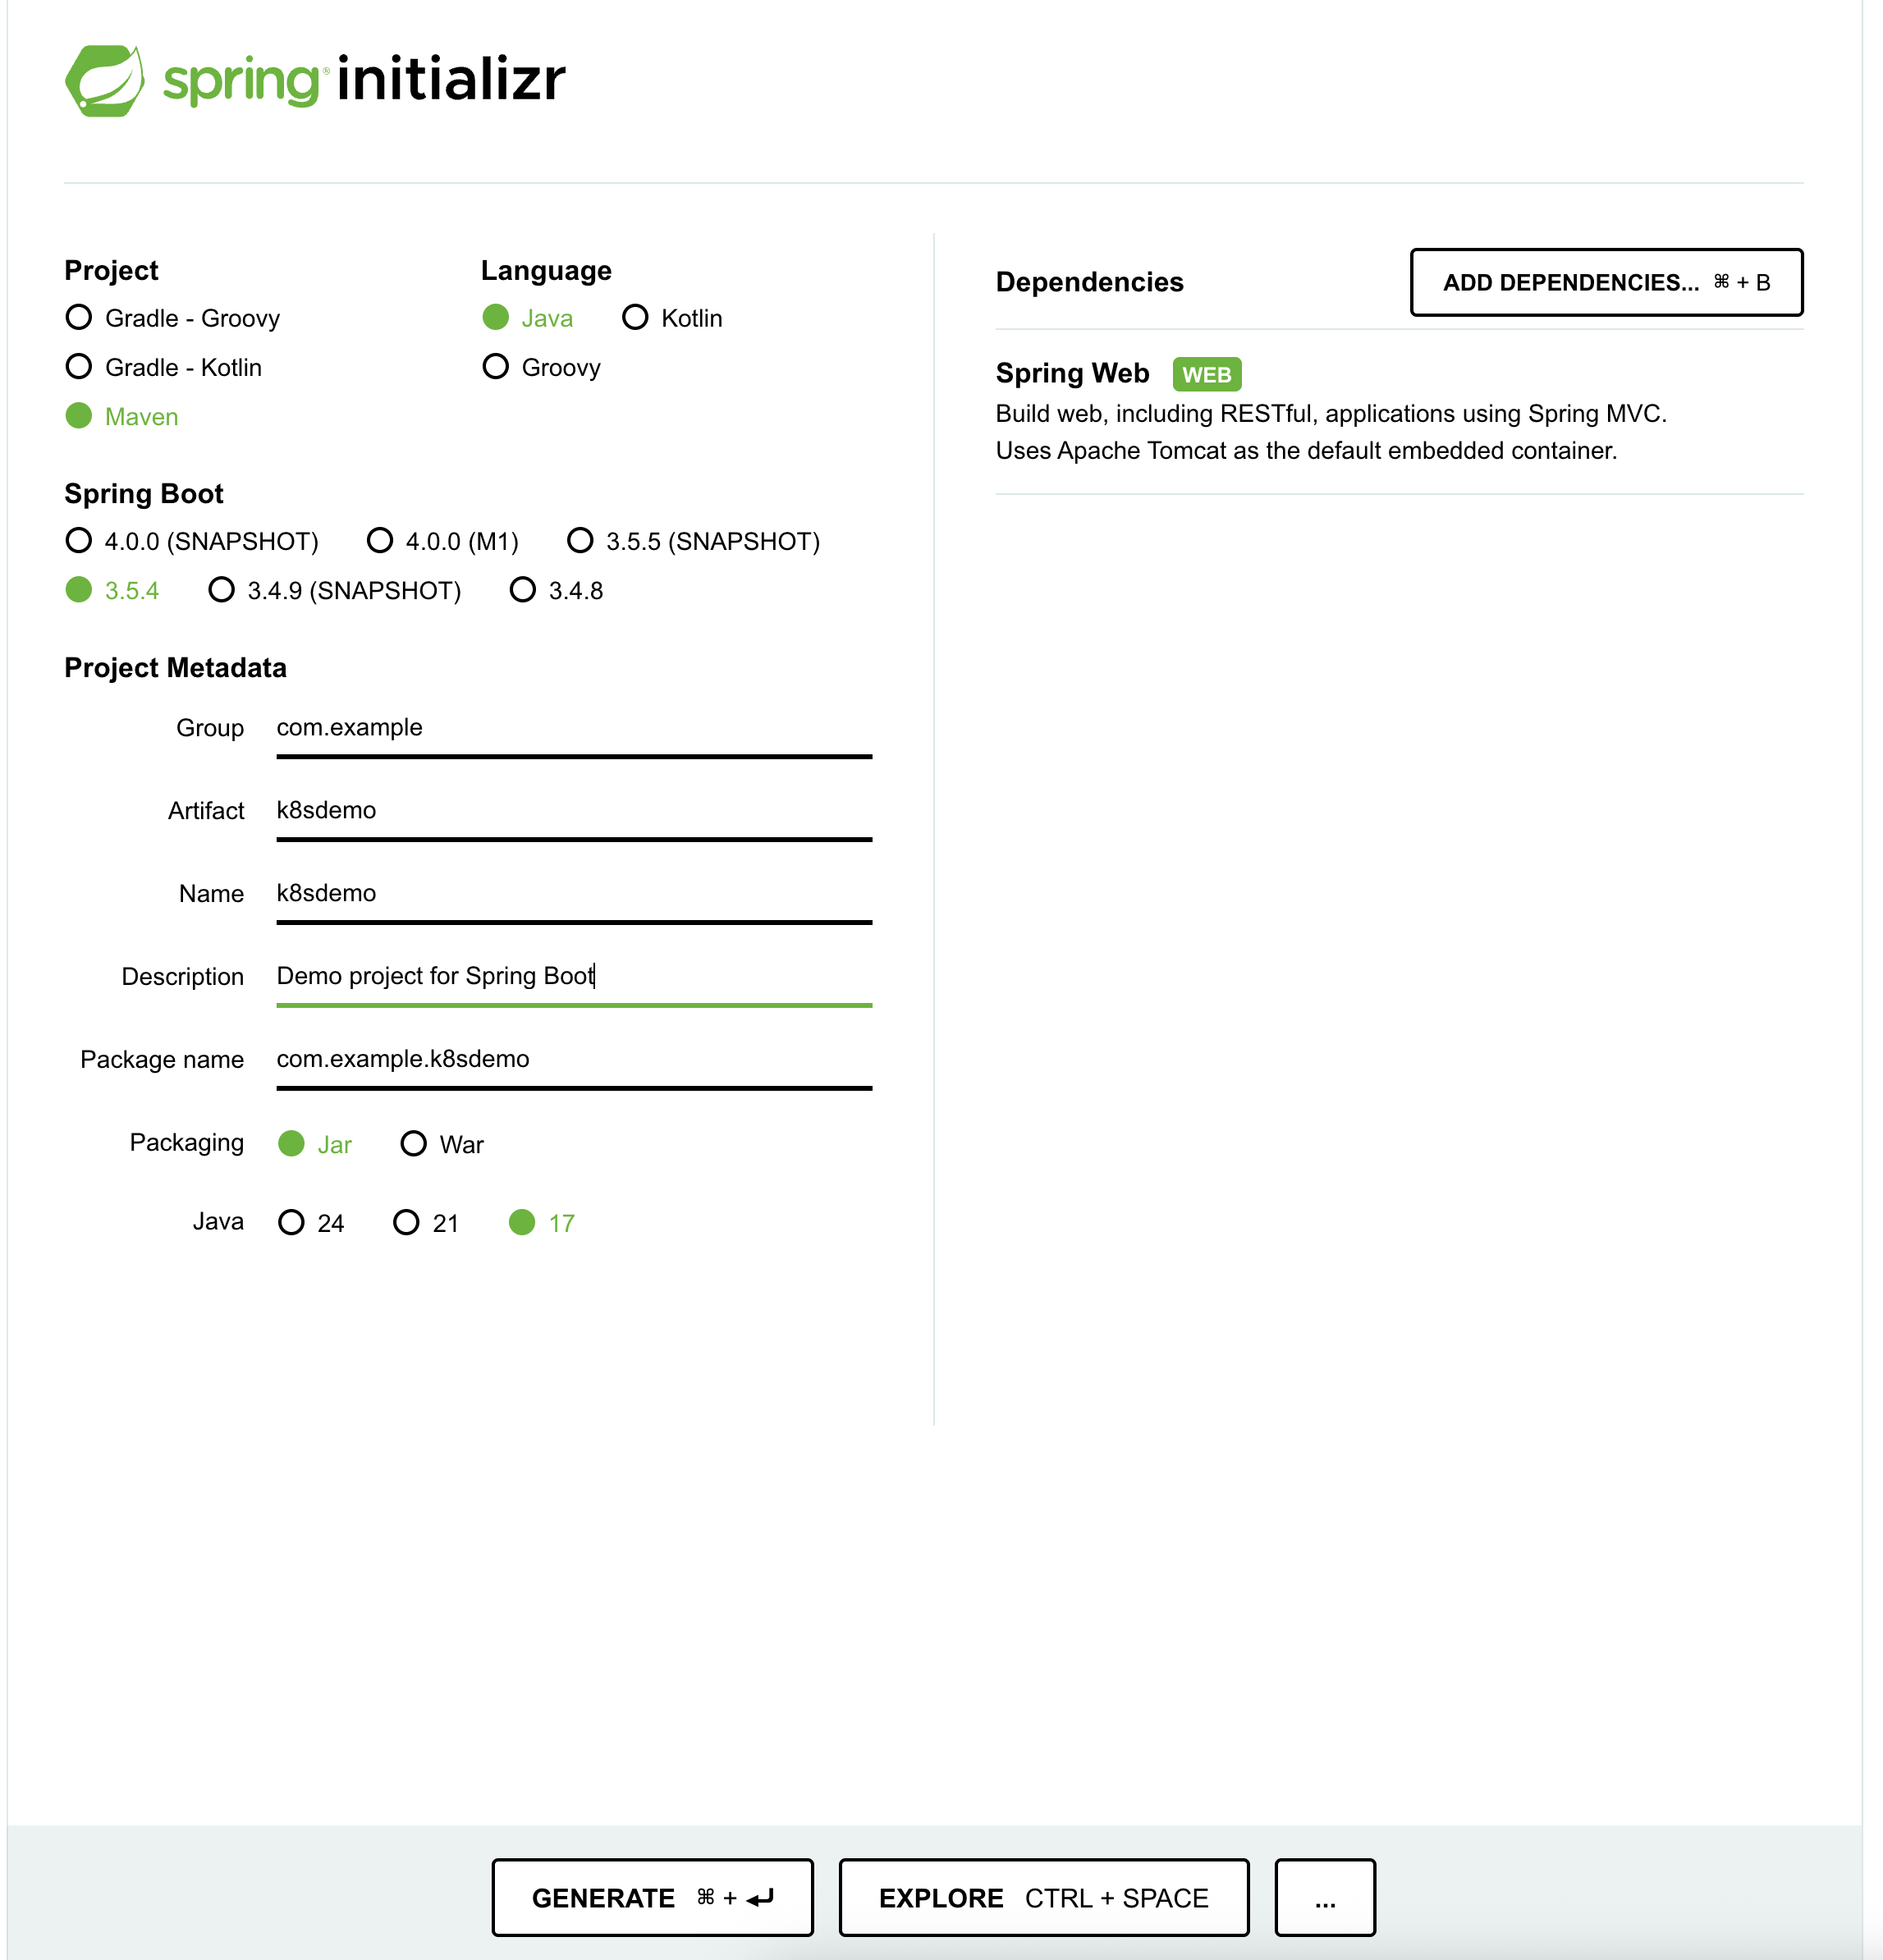Generate the project zip
This screenshot has width=1883, height=1960.
click(x=652, y=1898)
